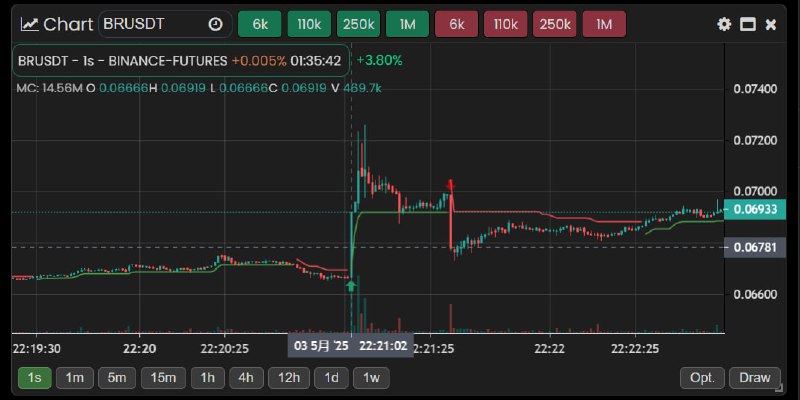Click the 0.06600 price axis label
The height and width of the screenshot is (400, 800).
coord(755,294)
